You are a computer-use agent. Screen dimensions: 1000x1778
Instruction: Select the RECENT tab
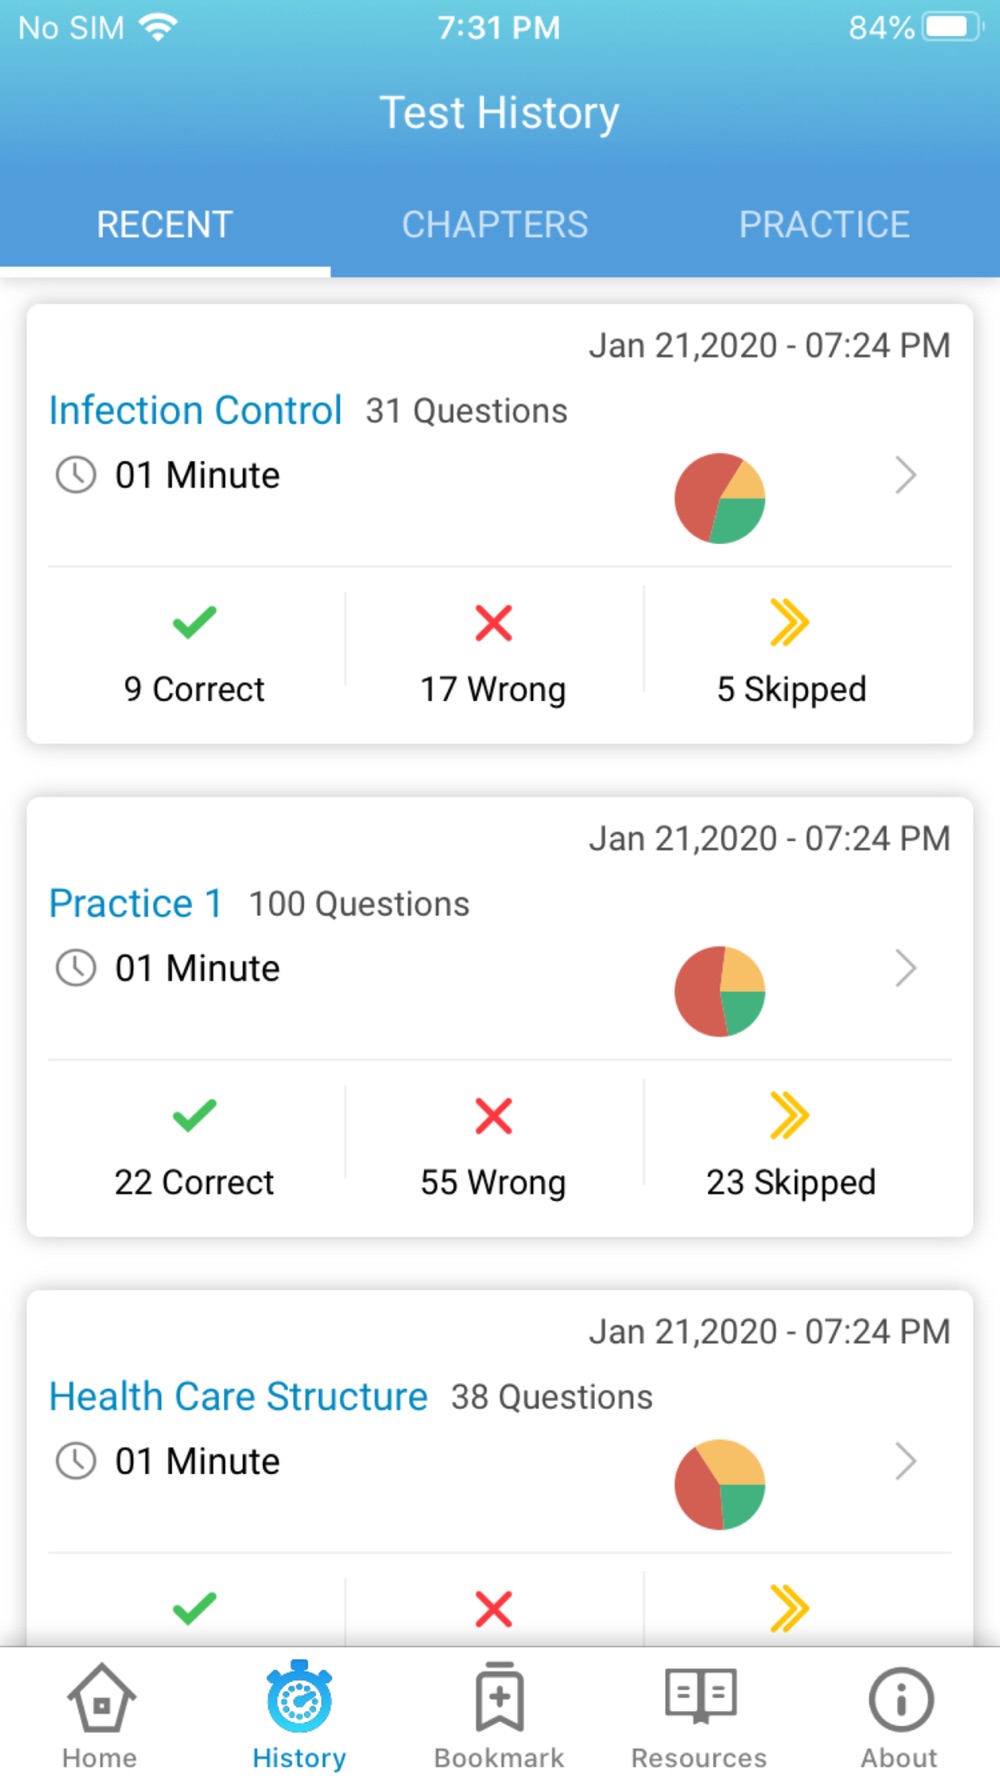click(165, 224)
